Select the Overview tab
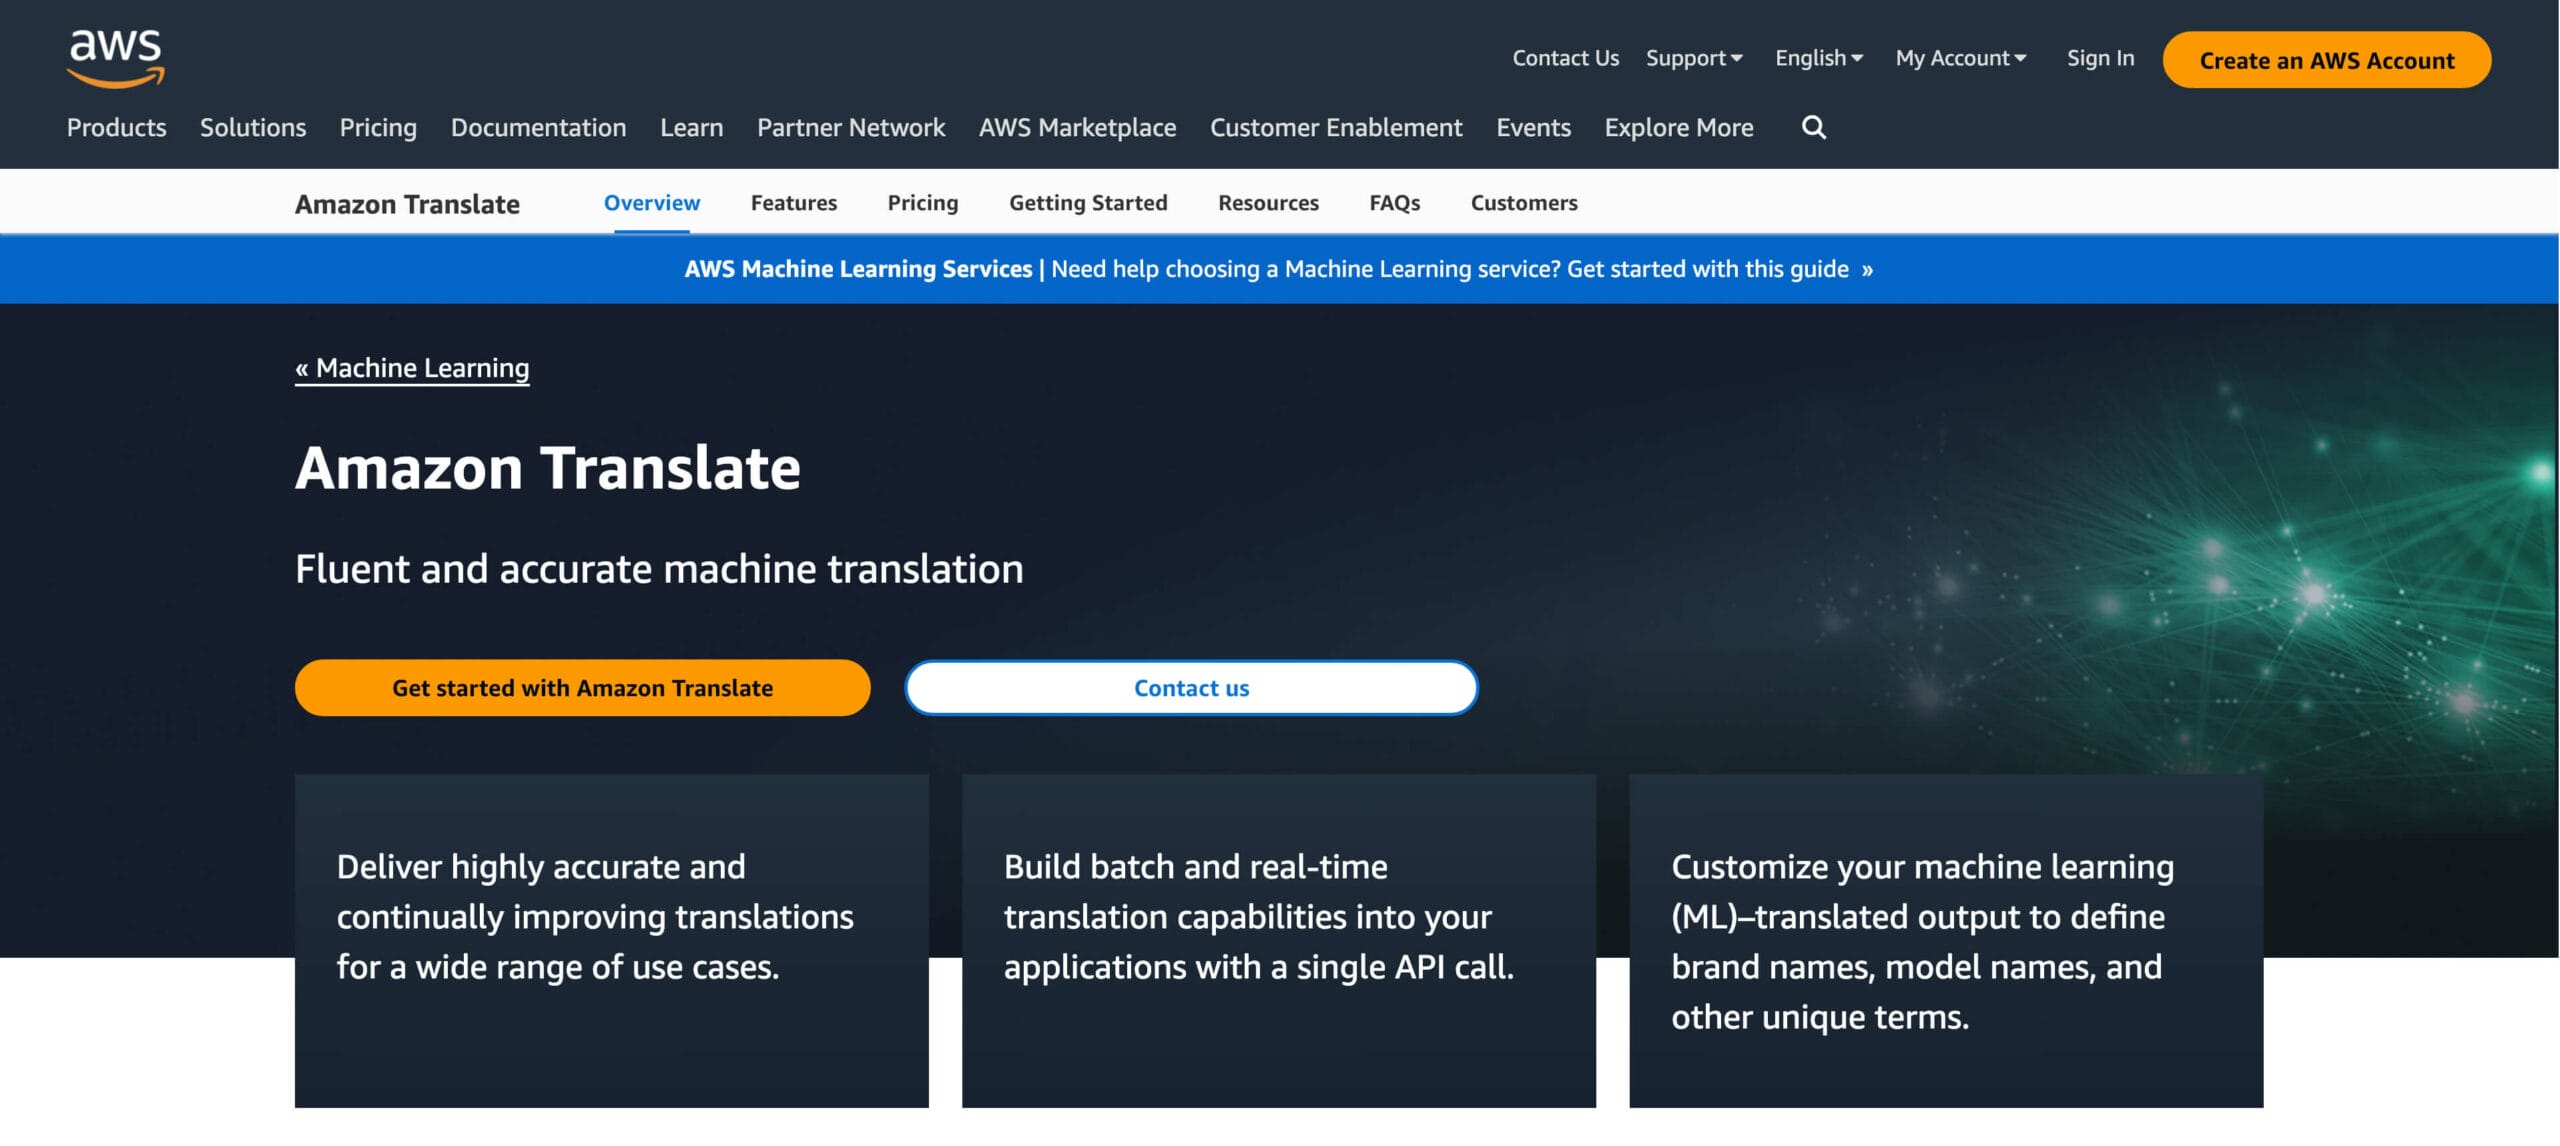The image size is (2560, 1146). pyautogui.click(x=651, y=202)
